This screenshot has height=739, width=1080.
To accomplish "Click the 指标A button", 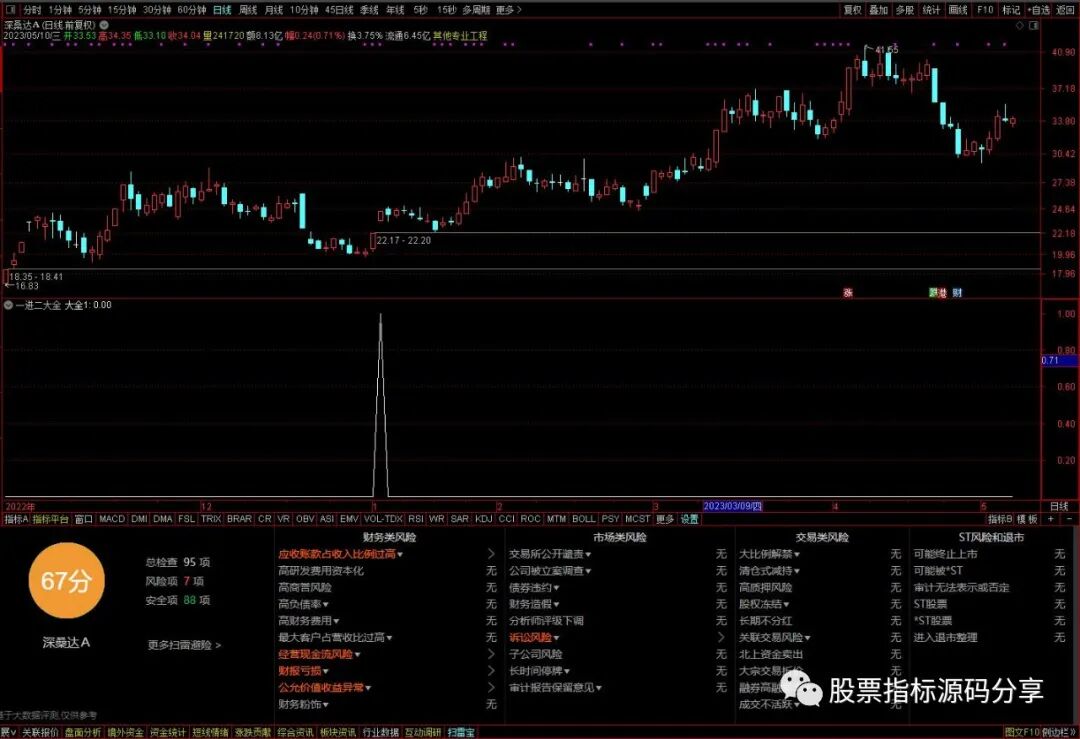I will point(16,519).
